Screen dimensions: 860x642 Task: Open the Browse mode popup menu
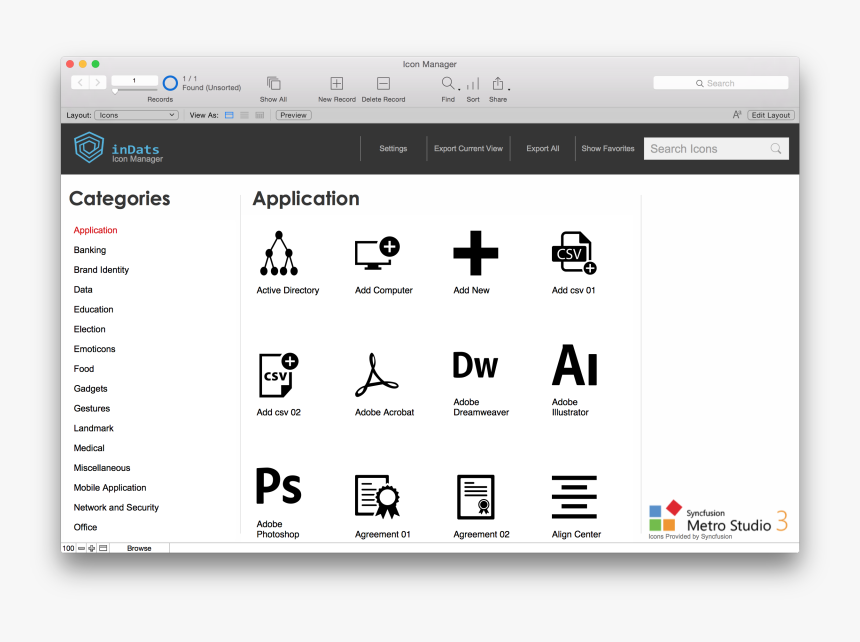139,548
